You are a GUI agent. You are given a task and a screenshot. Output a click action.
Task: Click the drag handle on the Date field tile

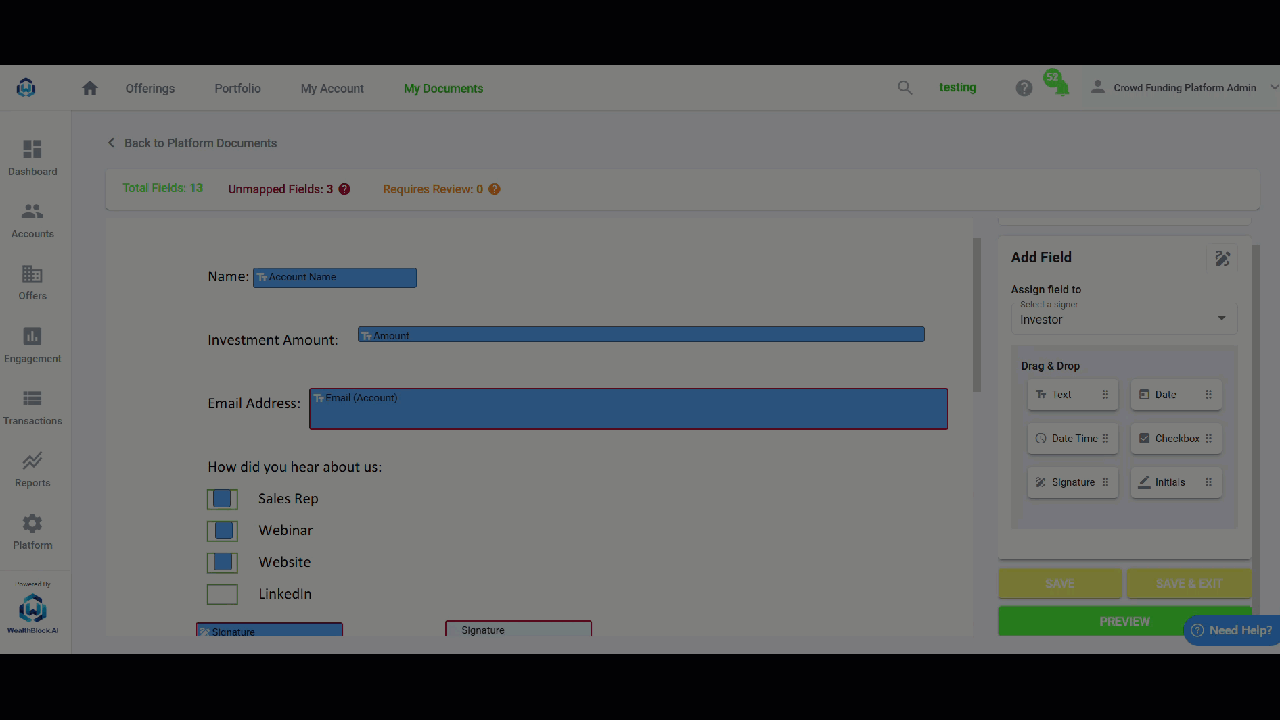1208,395
